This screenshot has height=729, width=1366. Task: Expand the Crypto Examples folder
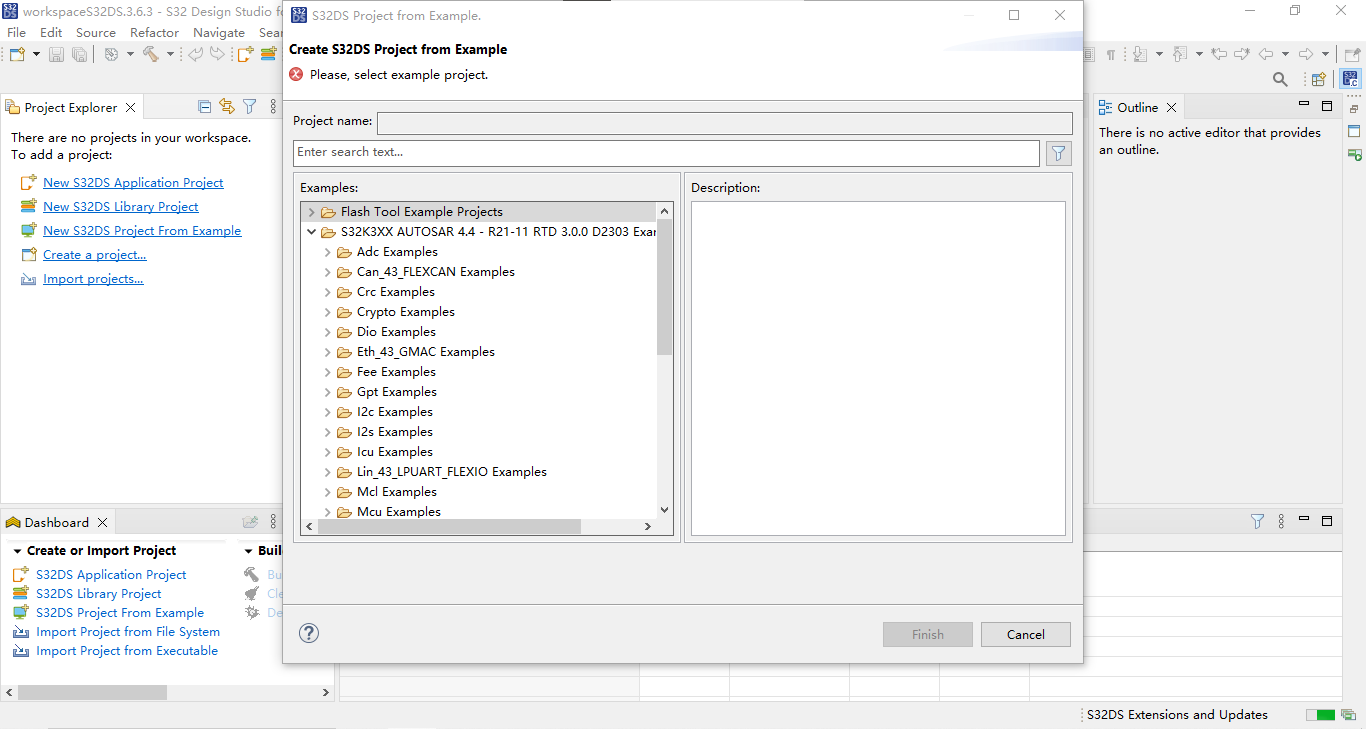click(328, 312)
